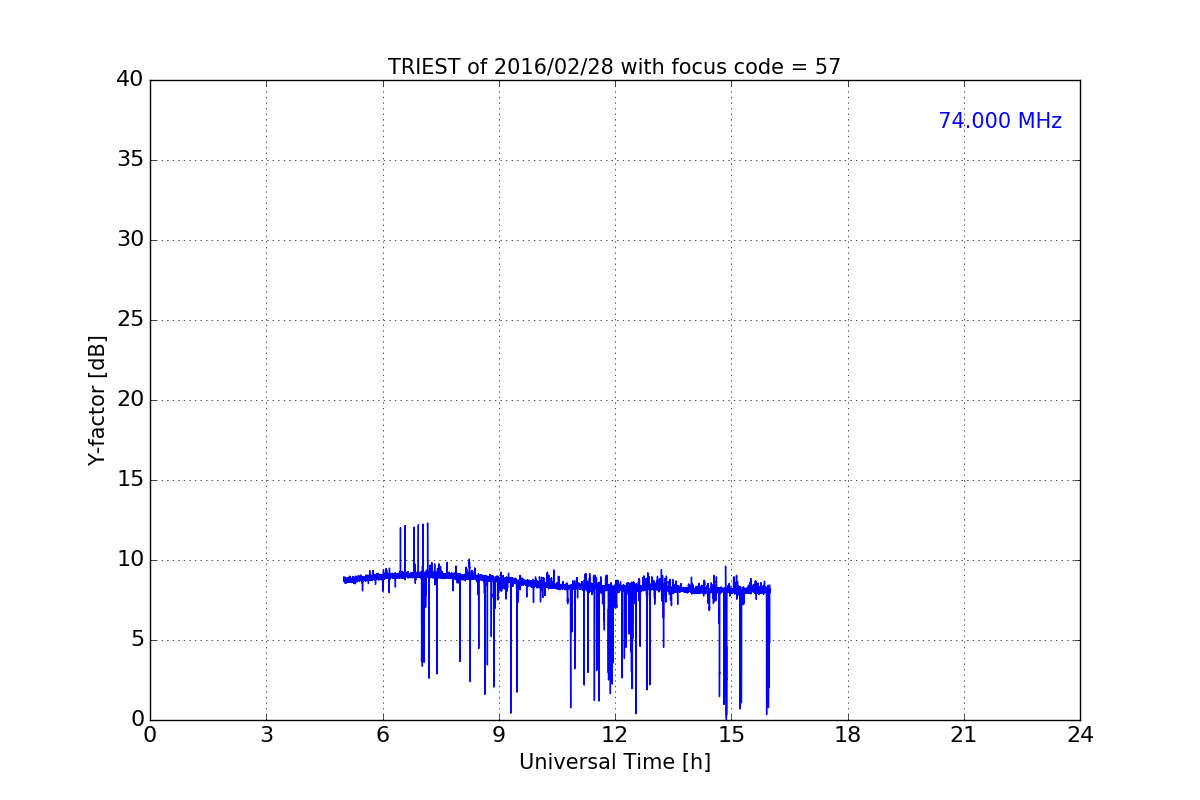Click x-axis tick label '24'
1200x800 pixels.
(x=1080, y=735)
